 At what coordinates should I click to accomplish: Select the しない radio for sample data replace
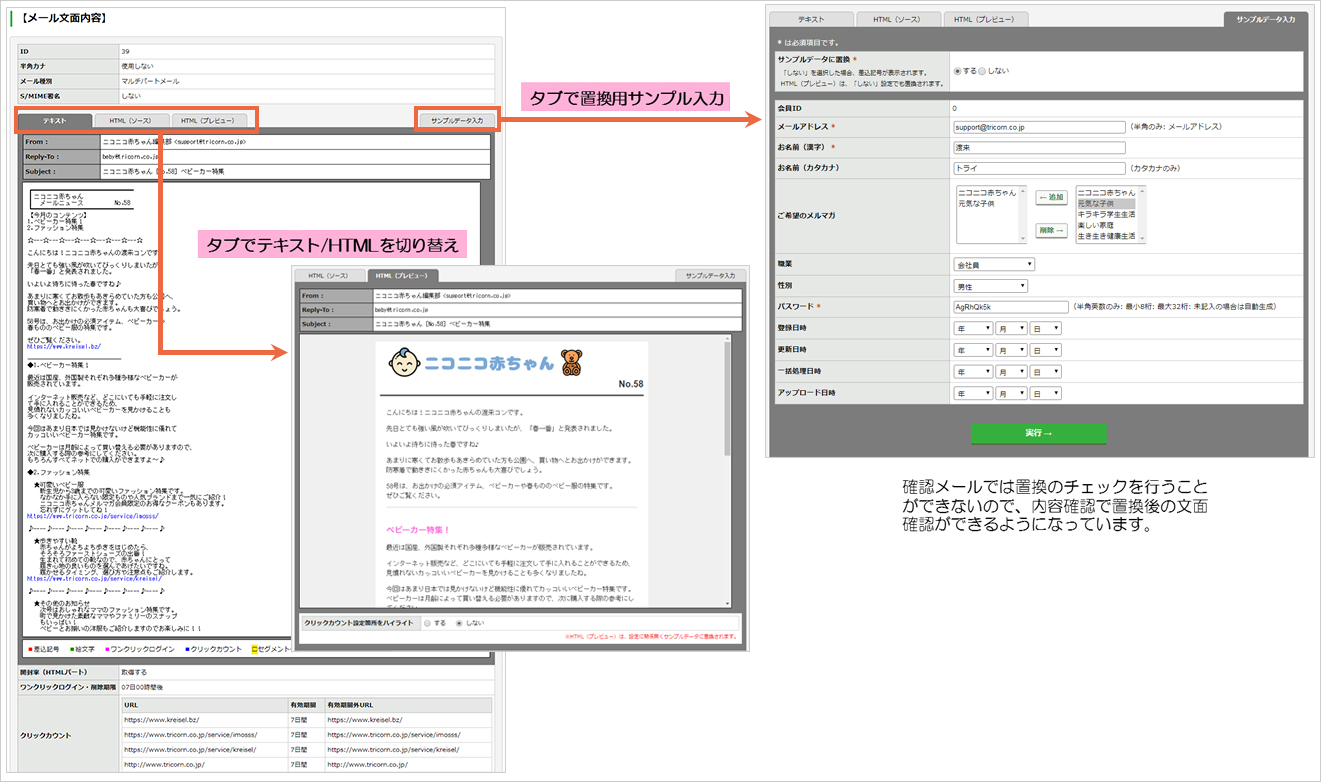tap(981, 71)
